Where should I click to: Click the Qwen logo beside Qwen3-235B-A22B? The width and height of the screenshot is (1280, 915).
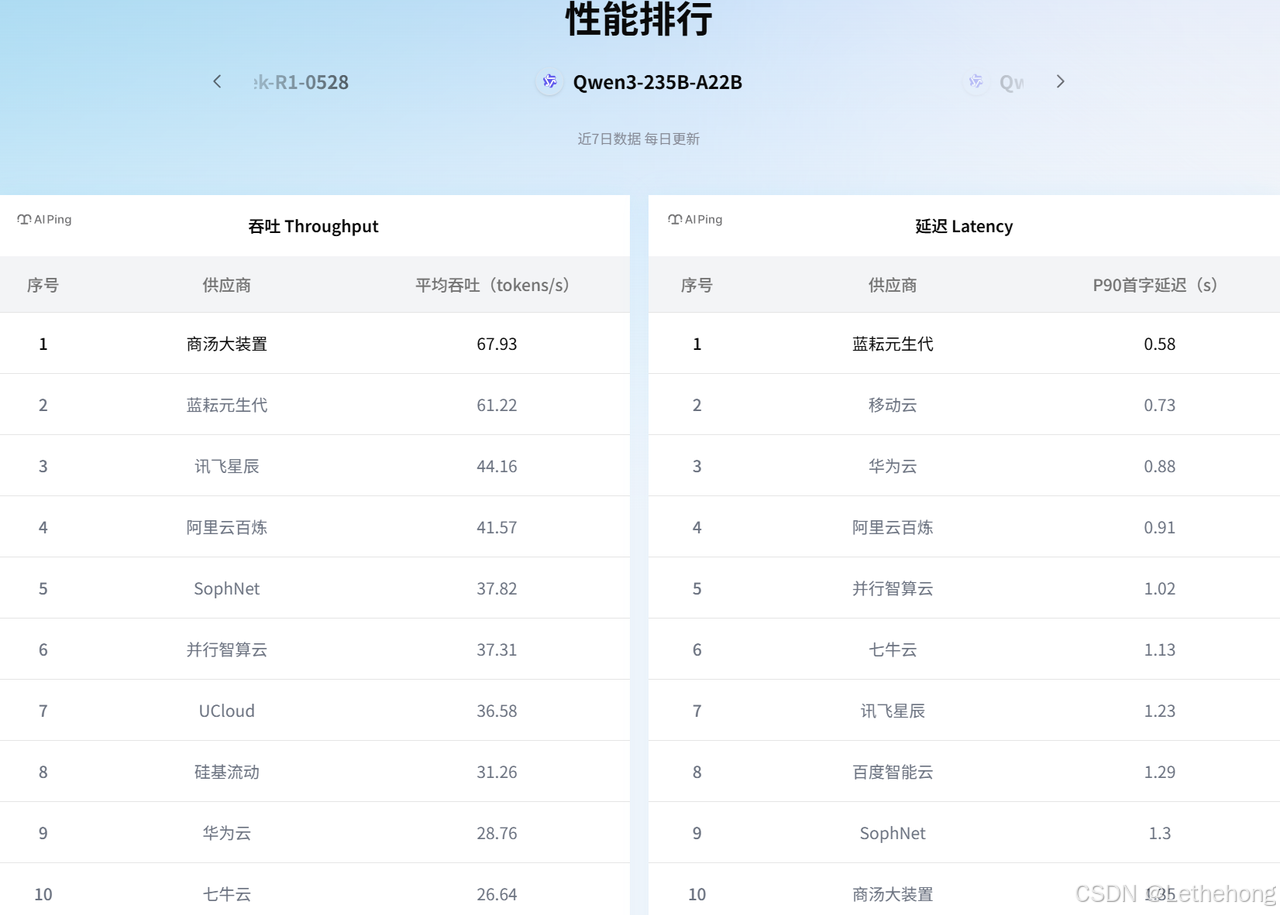549,82
